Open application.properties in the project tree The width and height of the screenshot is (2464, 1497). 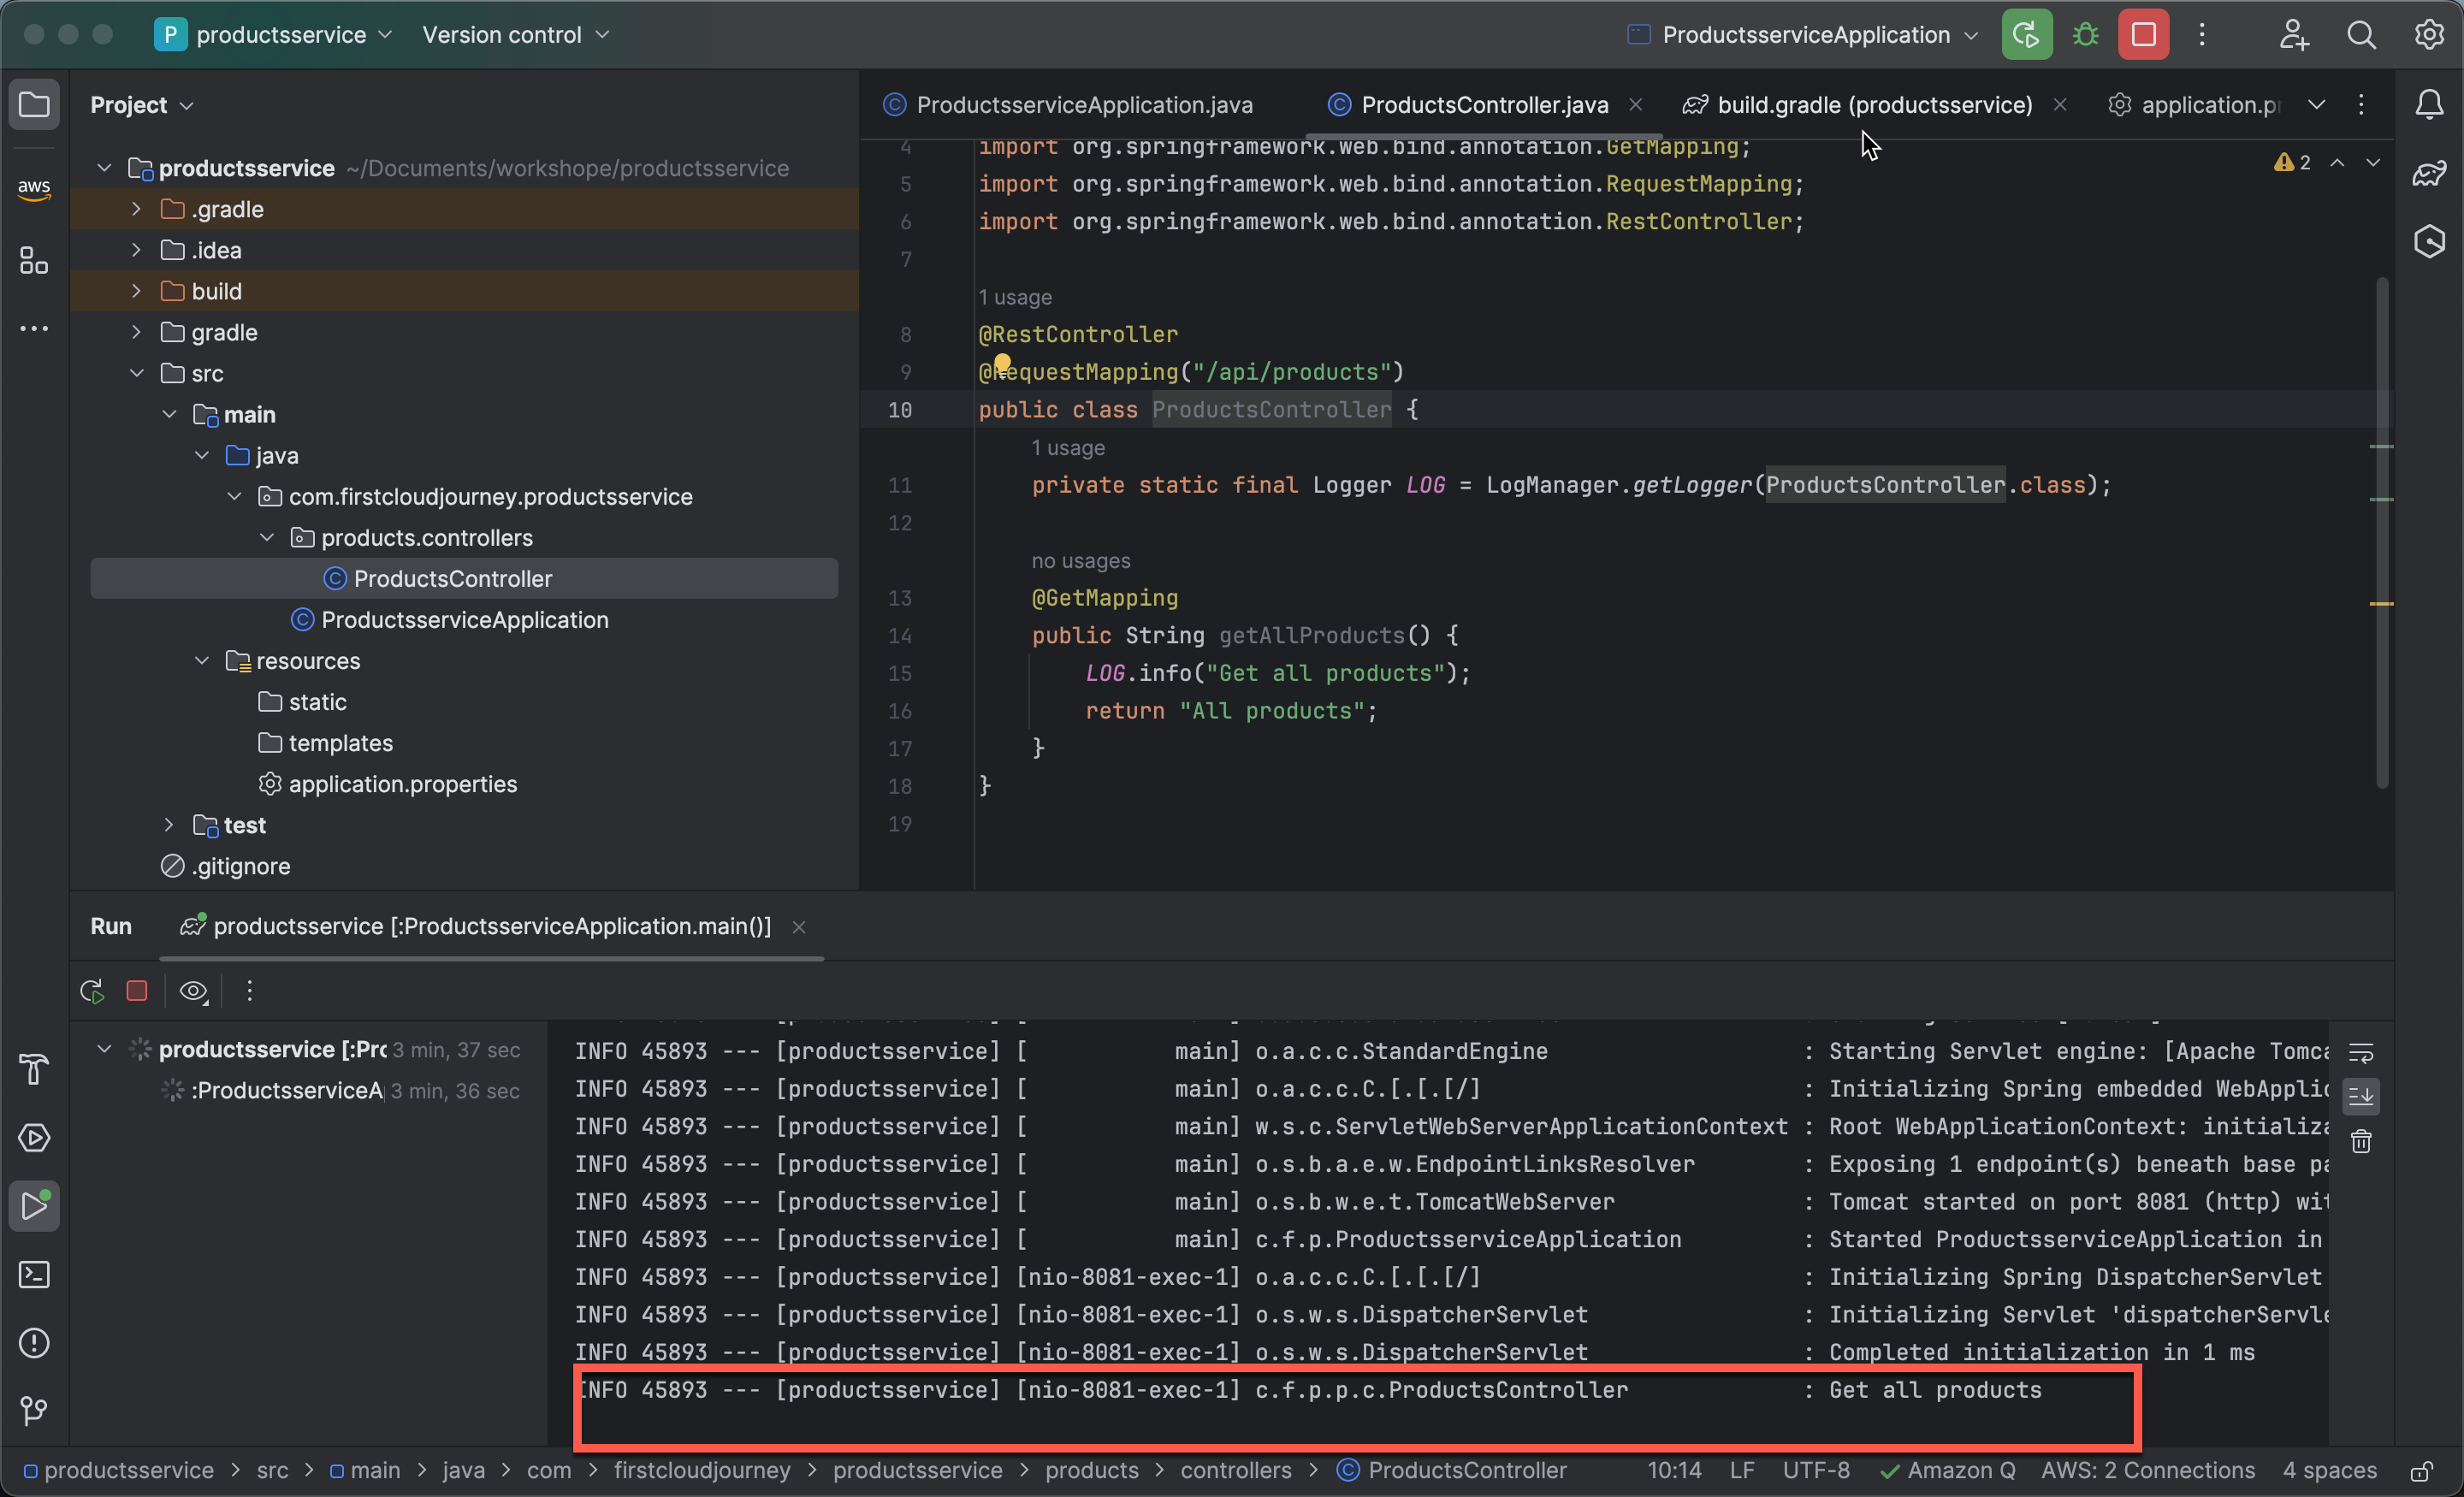(388, 784)
